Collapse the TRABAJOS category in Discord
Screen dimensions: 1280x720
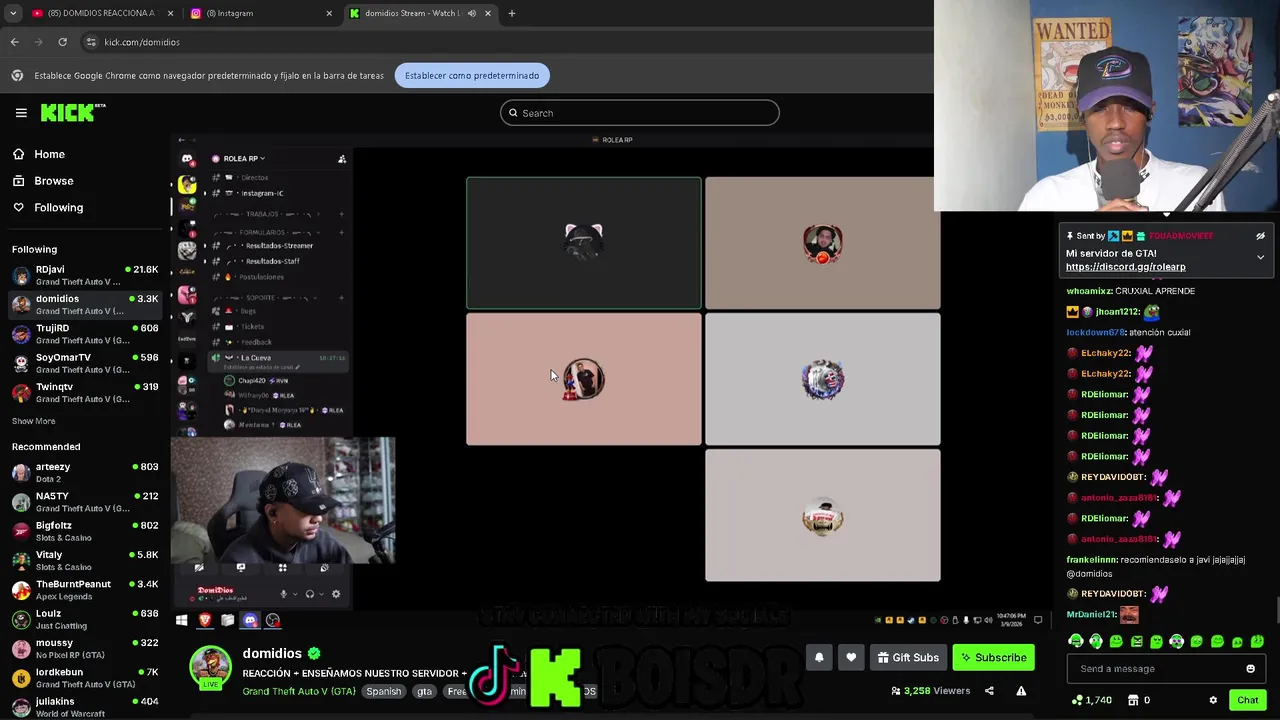click(x=262, y=213)
